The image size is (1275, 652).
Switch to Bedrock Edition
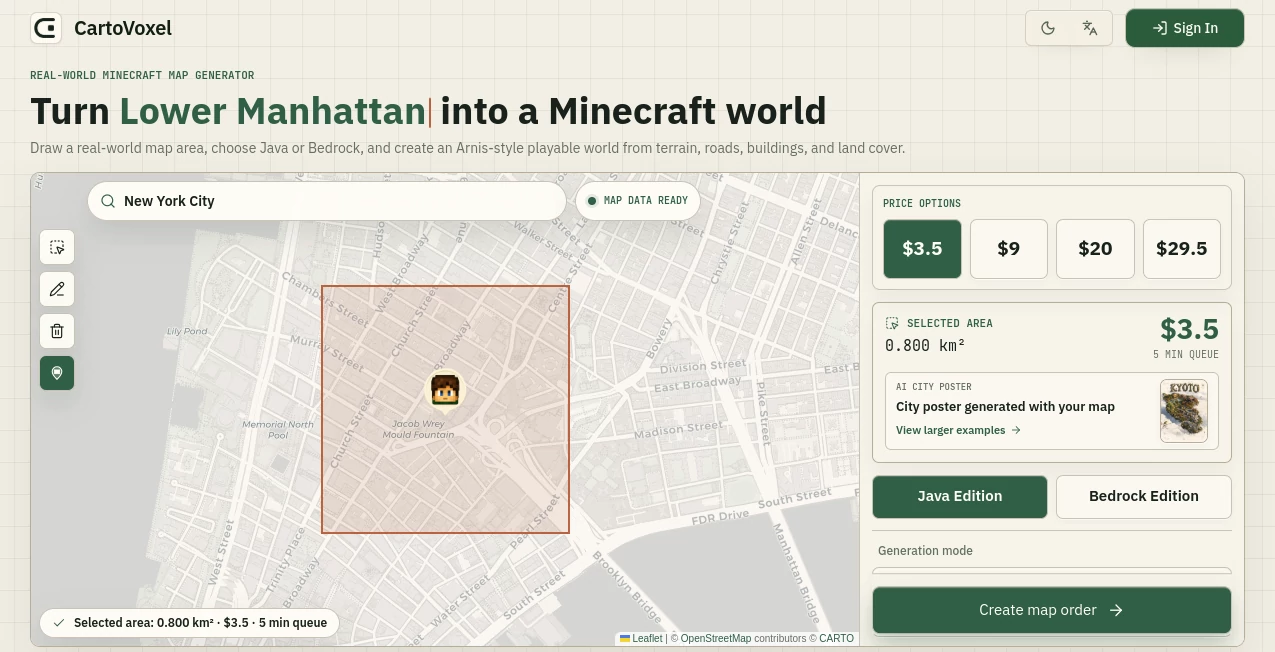[x=1144, y=496]
